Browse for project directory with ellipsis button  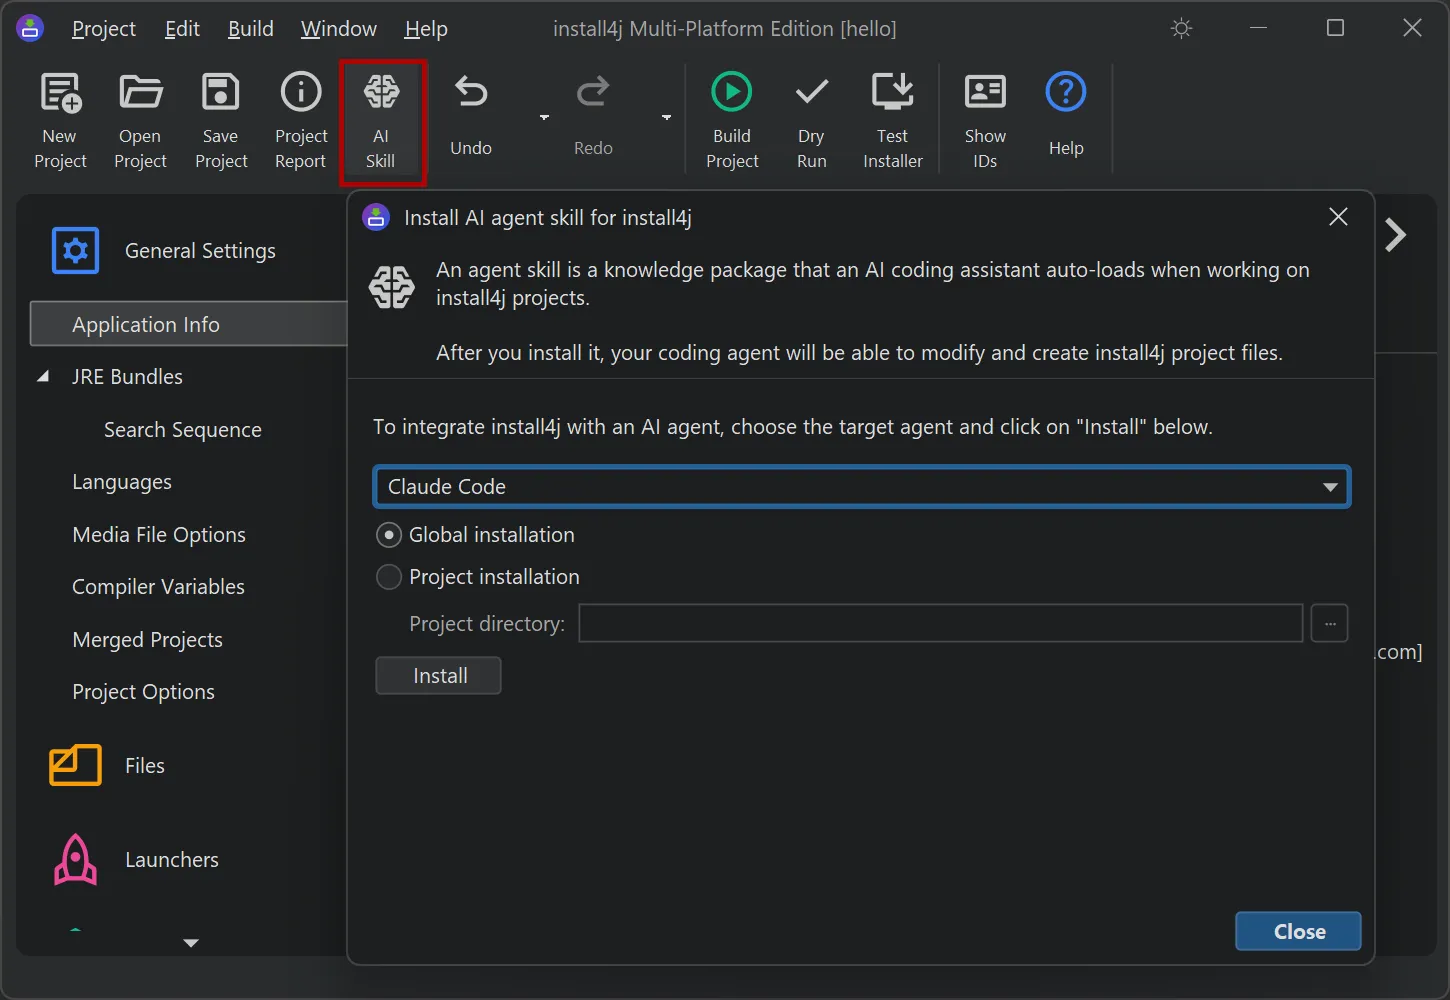tap(1329, 623)
